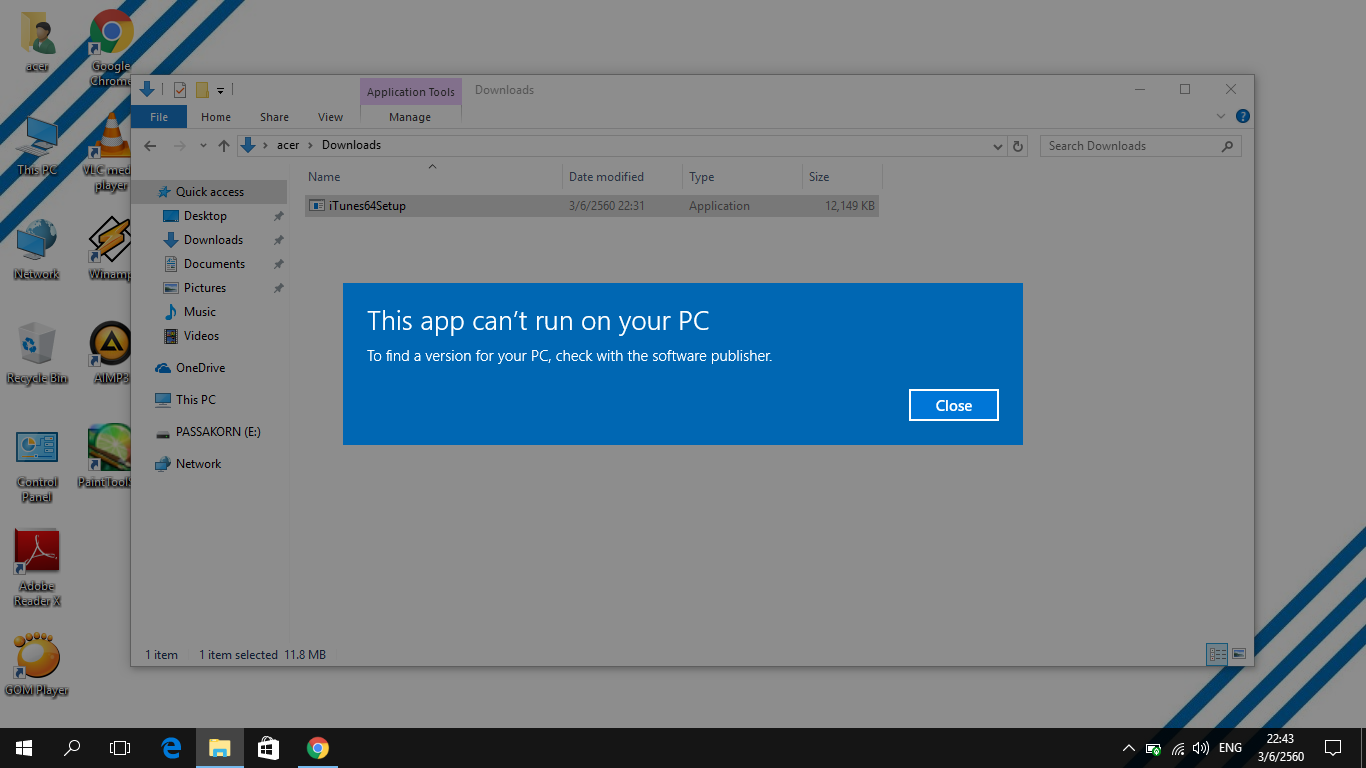Open Network in the navigation pane
The image size is (1366, 768).
tap(198, 464)
